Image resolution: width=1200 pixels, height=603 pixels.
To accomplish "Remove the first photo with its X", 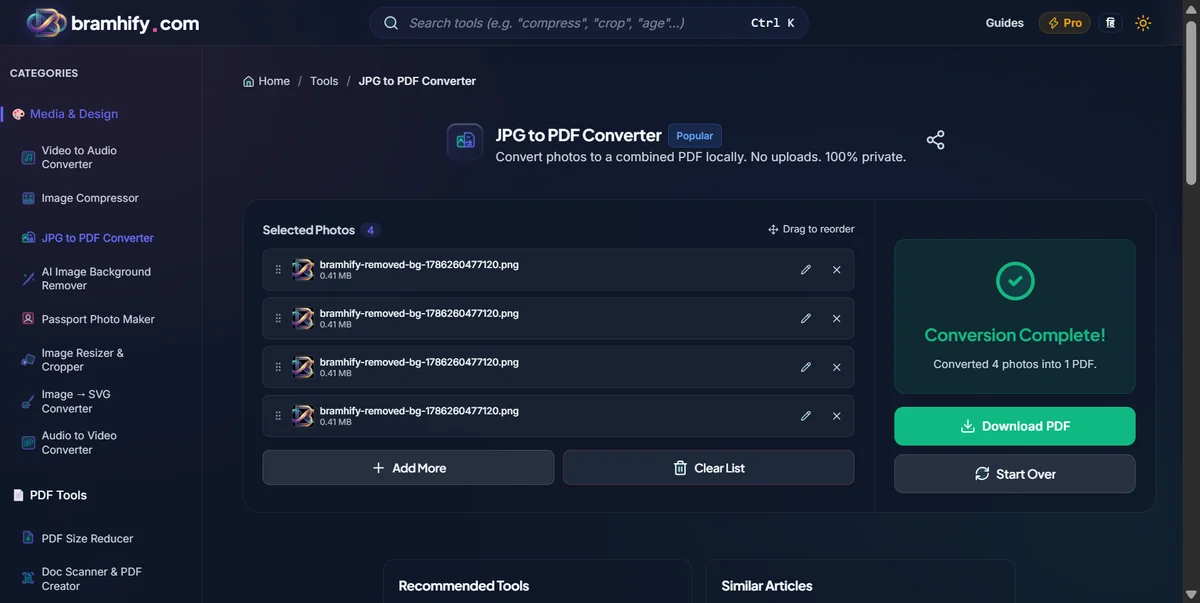I will (x=837, y=270).
